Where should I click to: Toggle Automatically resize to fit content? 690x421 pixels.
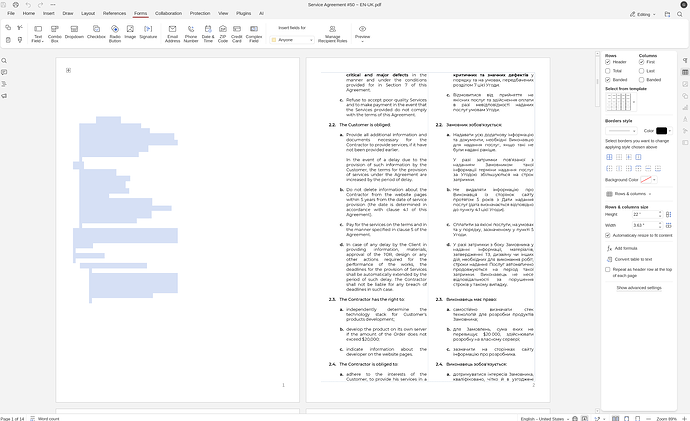click(x=609, y=234)
